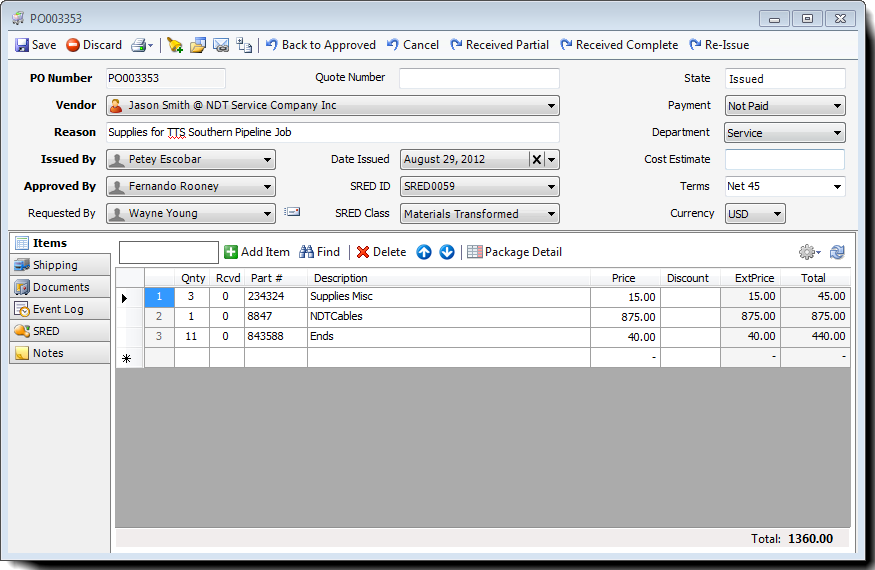Open the Approved By dropdown
Screen dimensions: 875x570
[x=267, y=186]
